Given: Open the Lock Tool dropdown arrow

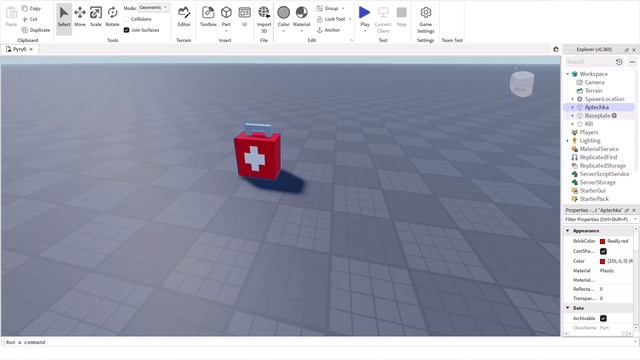Looking at the screenshot, I should point(350,19).
